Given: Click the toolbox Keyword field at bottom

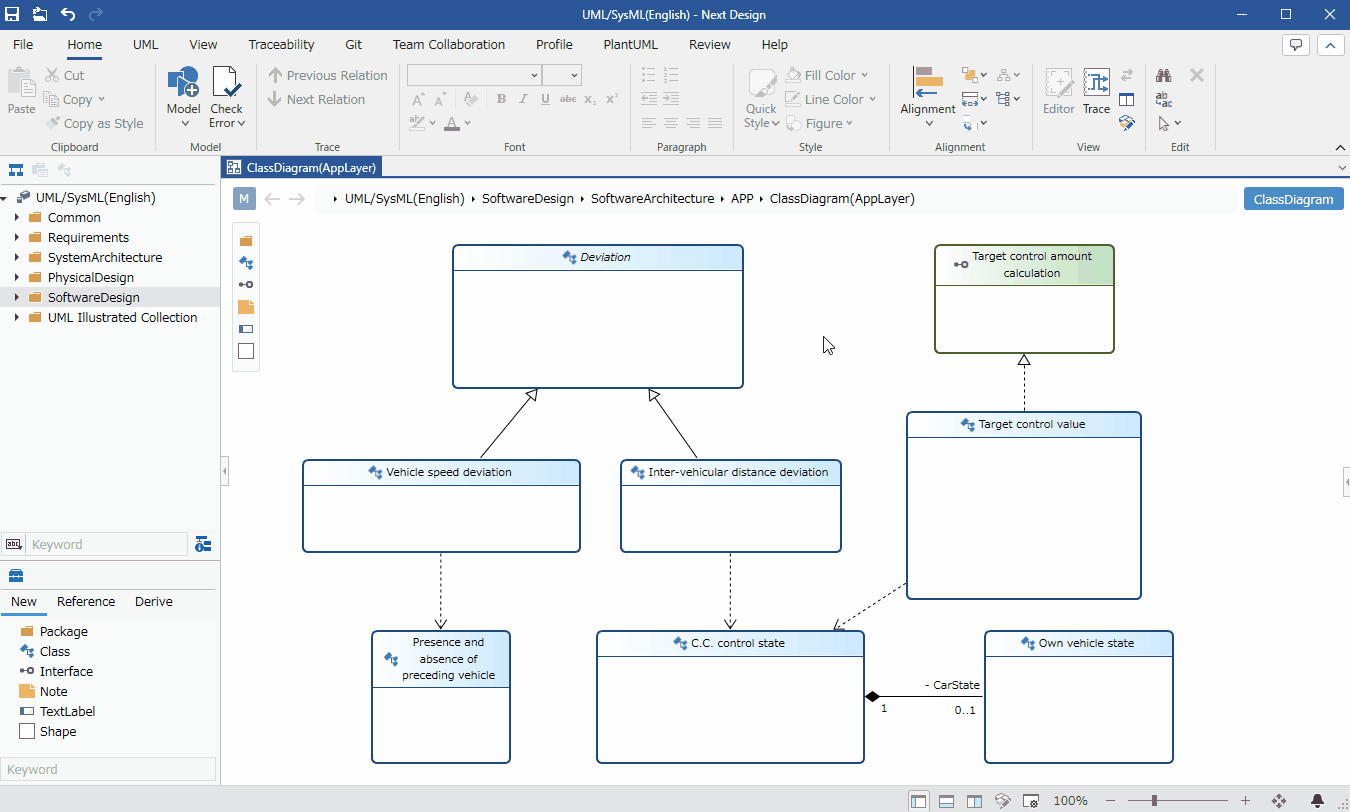Looking at the screenshot, I should click(x=108, y=769).
